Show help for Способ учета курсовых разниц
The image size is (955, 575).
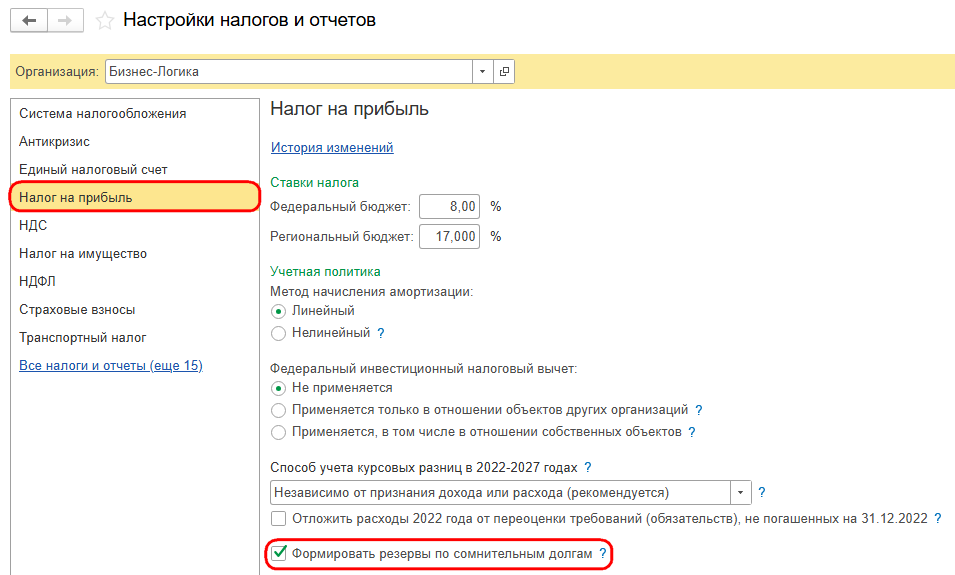[x=588, y=467]
